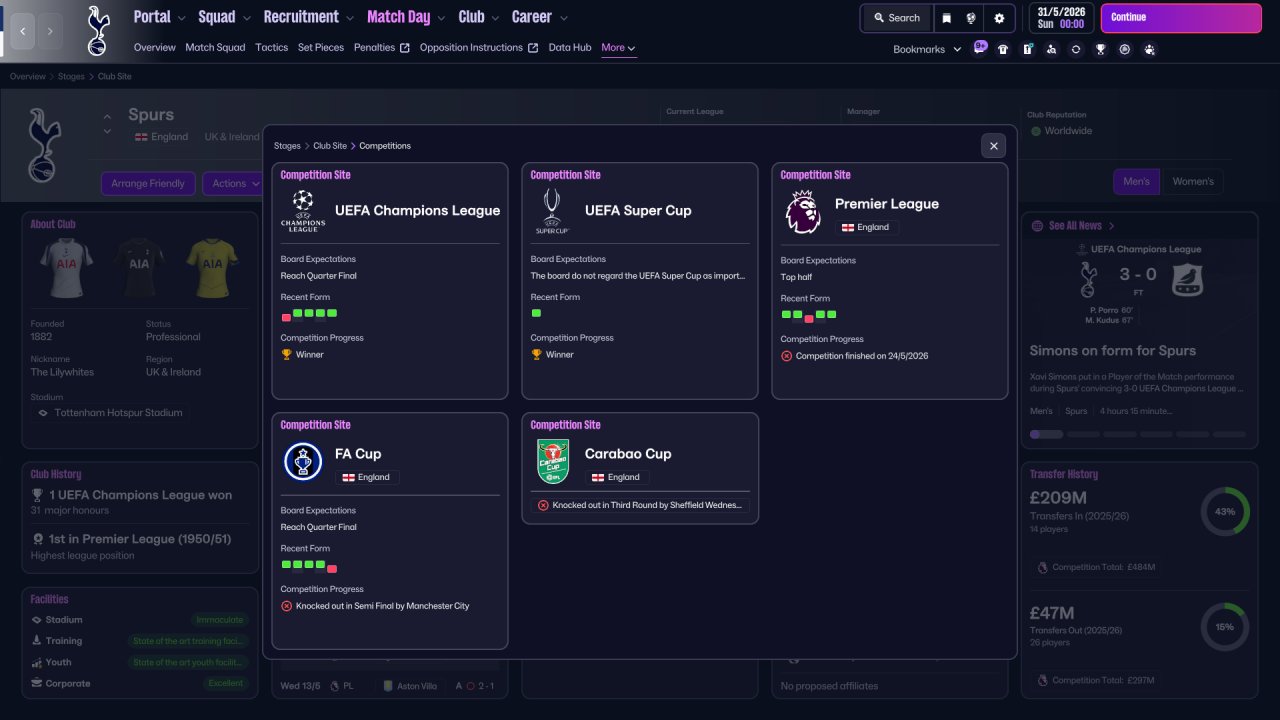
Task: Open the FA Cup Competition Site link
Action: (315, 425)
